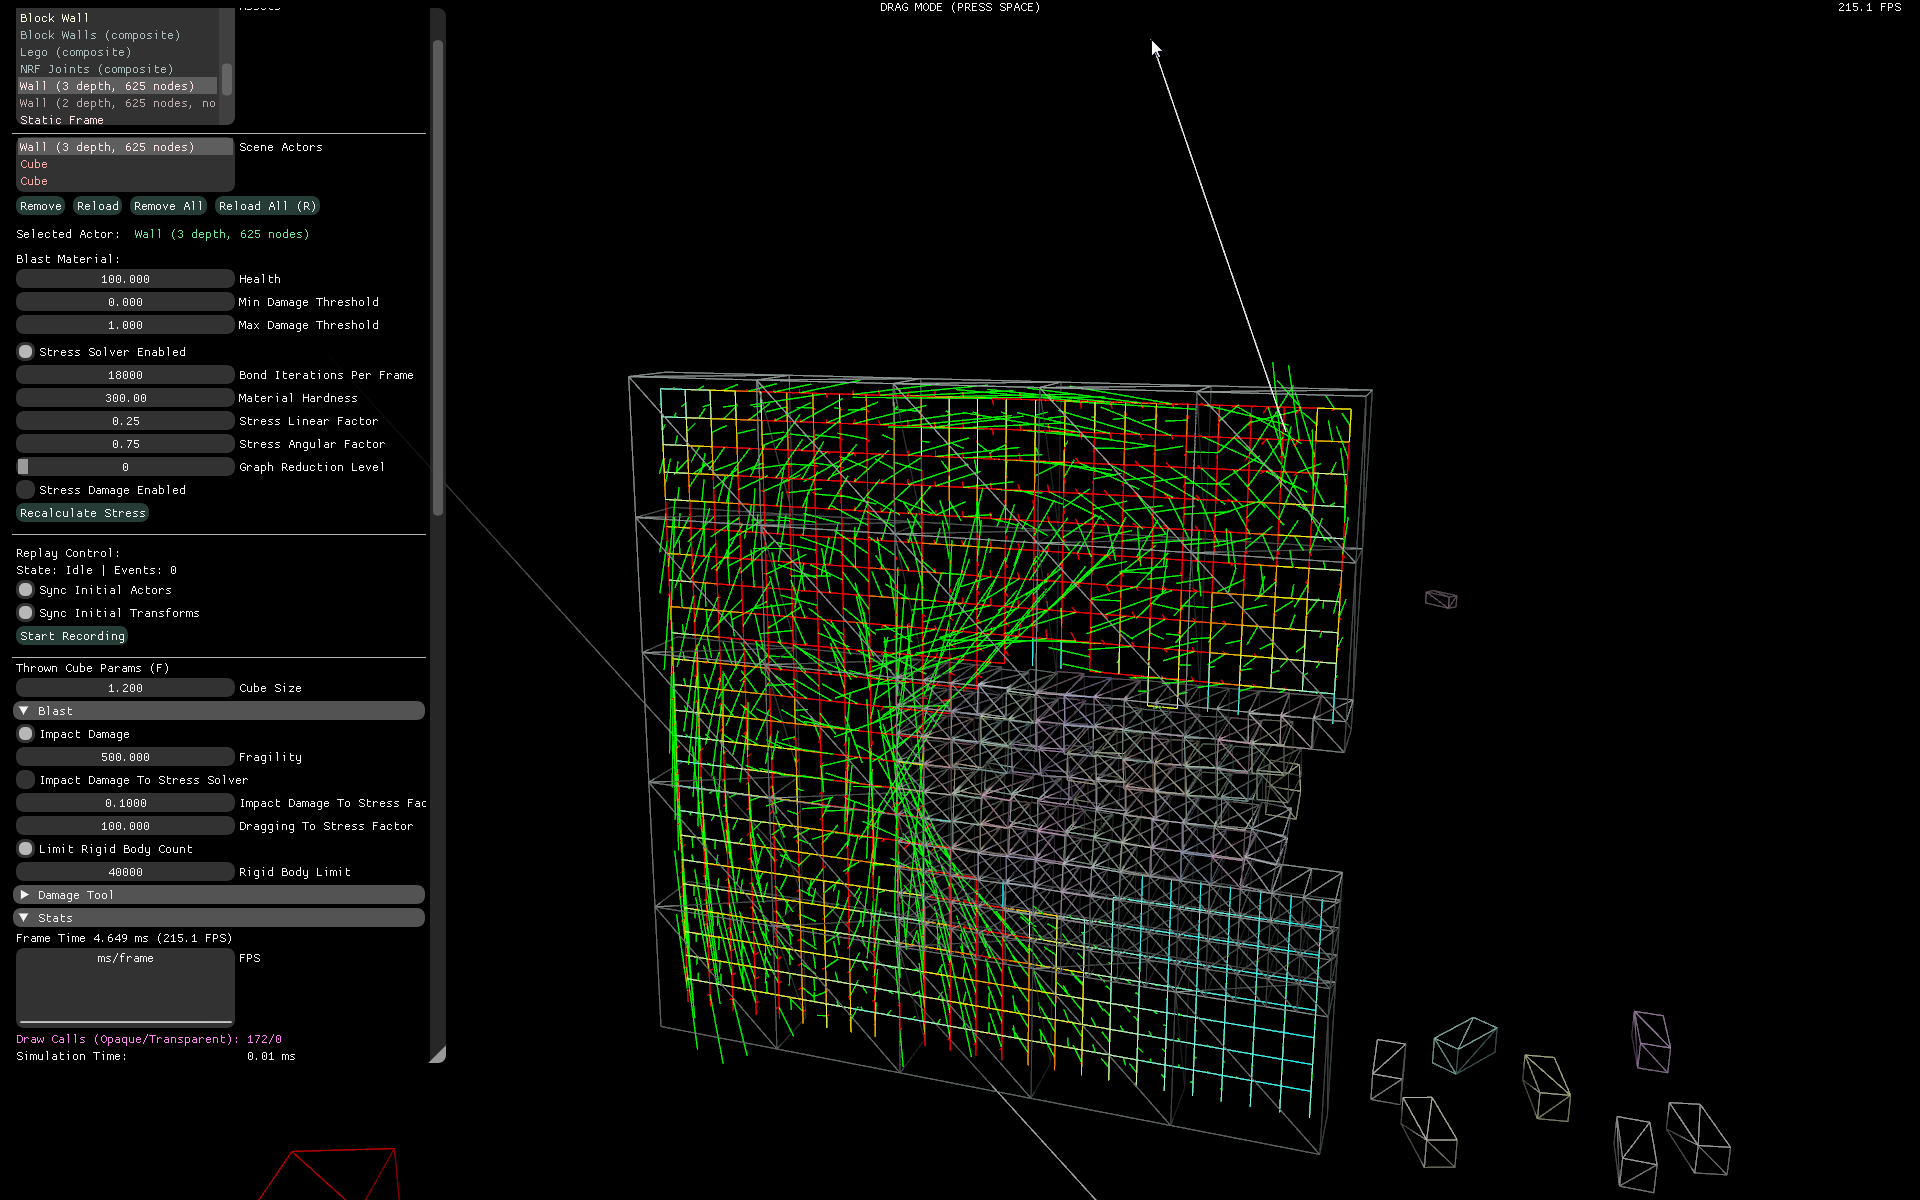Viewport: 1920px width, 1200px height.
Task: Toggle Impact Damage checkbox
Action: [x=26, y=734]
